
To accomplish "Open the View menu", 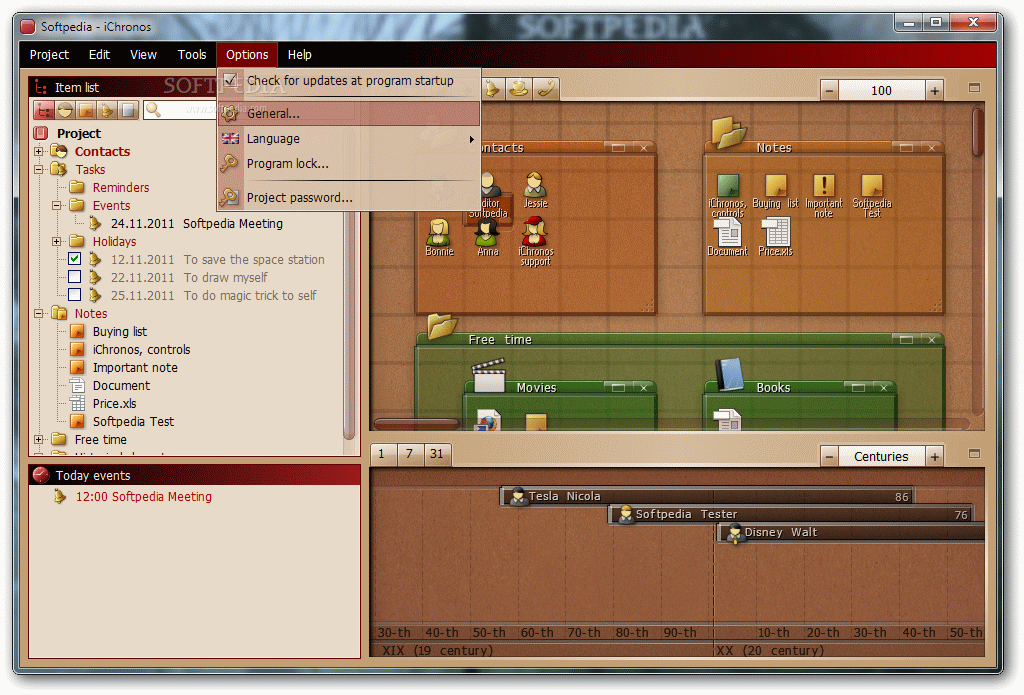I will pos(143,55).
